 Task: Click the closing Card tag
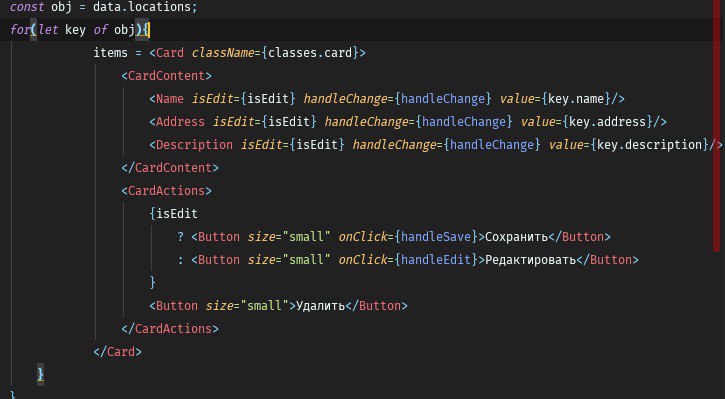117,352
